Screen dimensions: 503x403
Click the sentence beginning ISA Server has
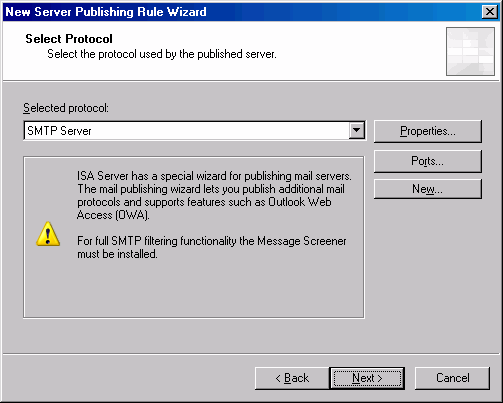214,176
